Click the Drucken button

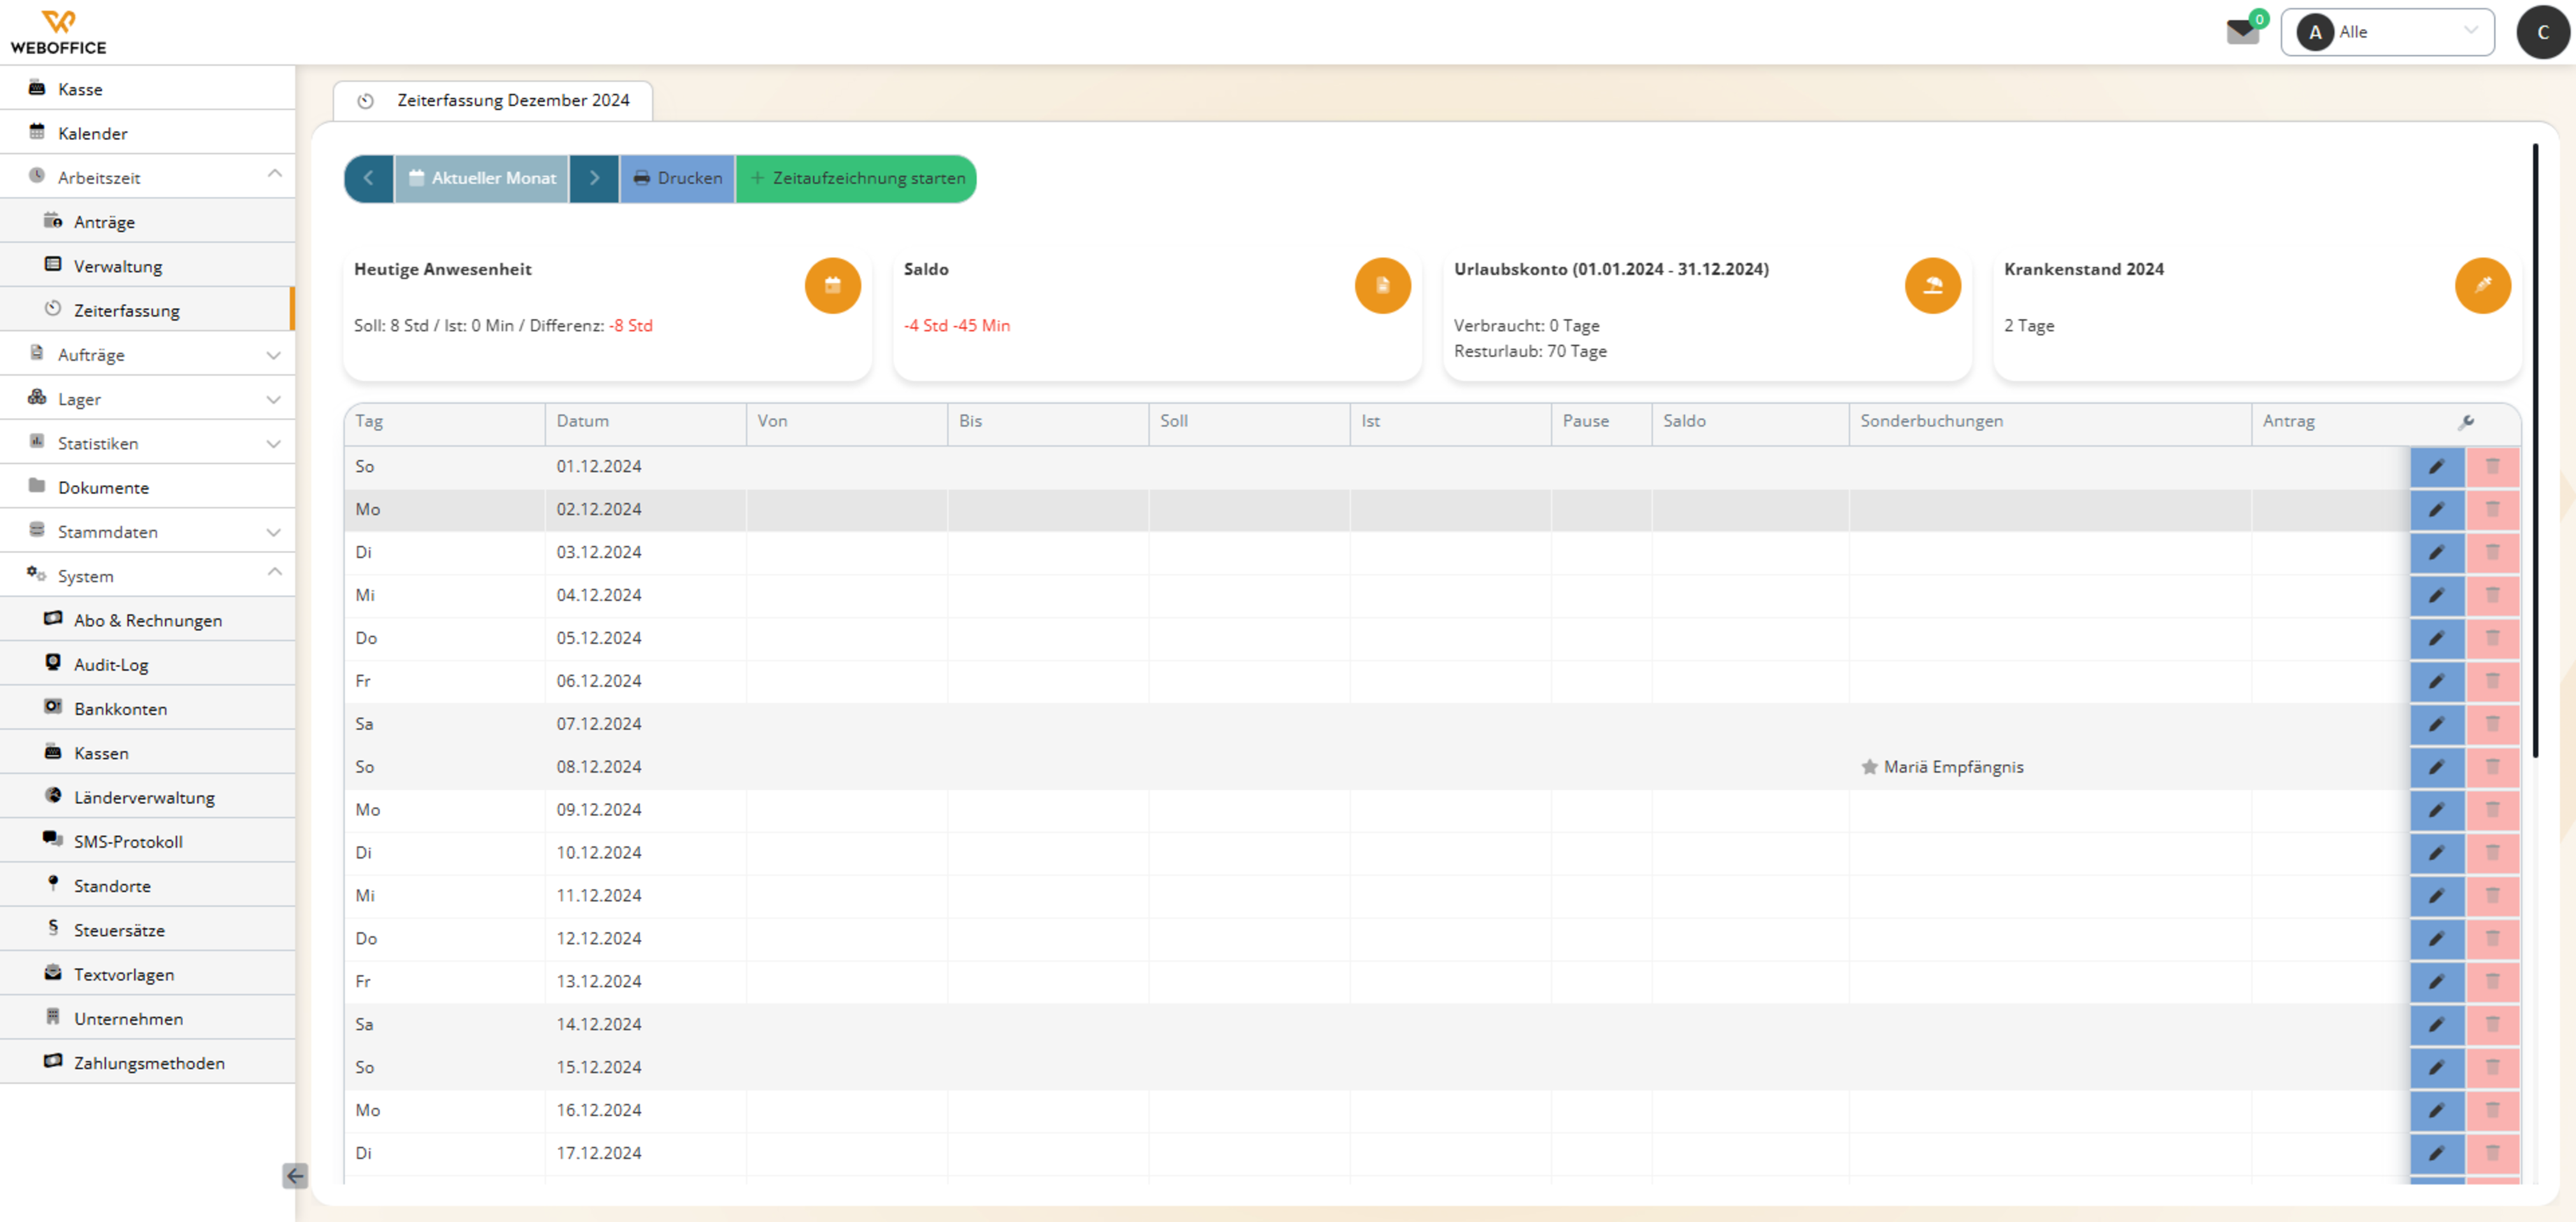tap(678, 178)
